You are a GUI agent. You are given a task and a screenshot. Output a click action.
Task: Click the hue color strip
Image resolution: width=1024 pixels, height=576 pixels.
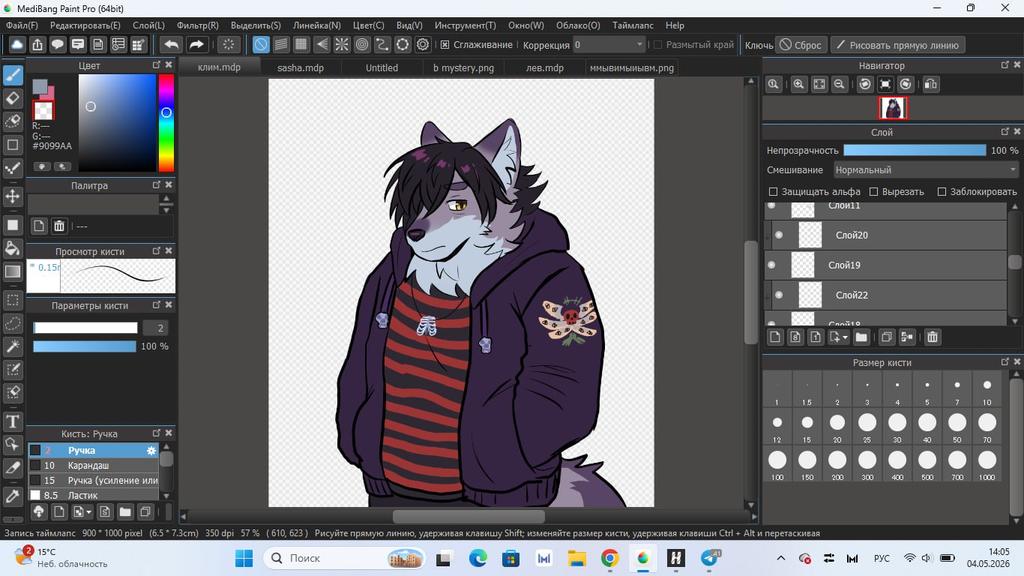167,122
